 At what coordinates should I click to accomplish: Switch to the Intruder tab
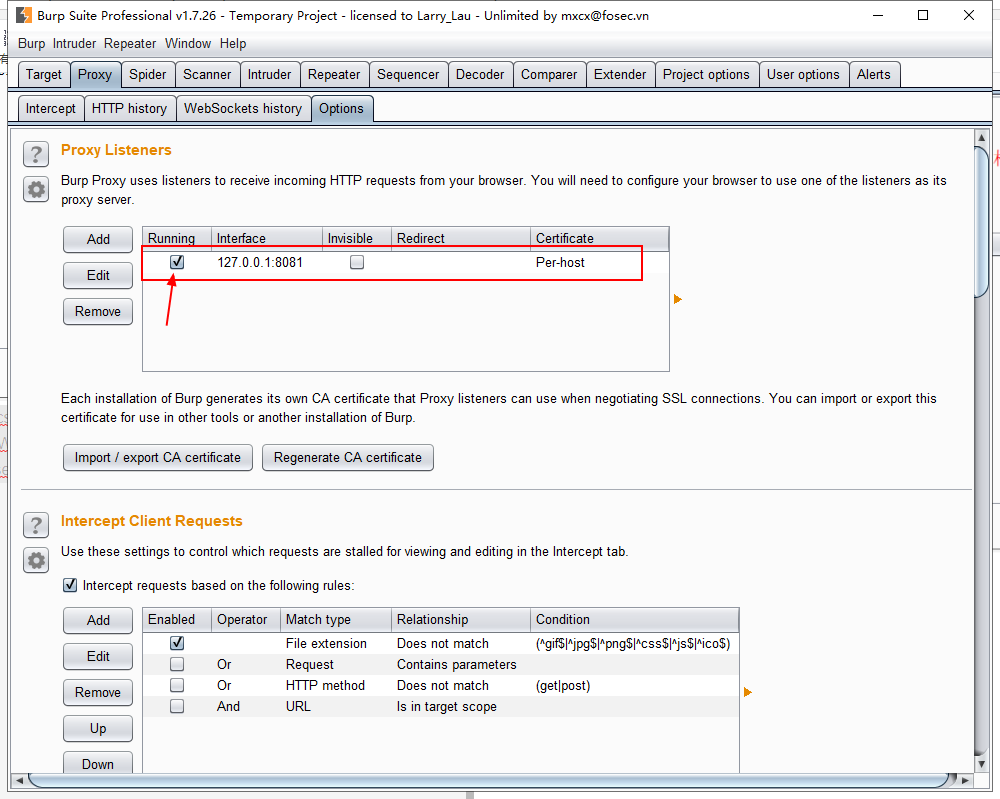(269, 75)
